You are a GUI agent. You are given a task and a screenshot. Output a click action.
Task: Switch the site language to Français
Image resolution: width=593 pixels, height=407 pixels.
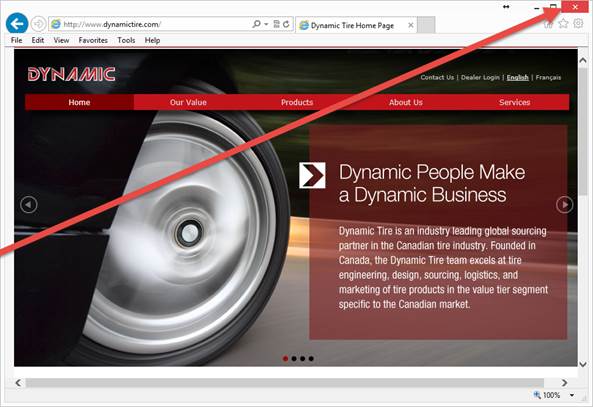(548, 77)
